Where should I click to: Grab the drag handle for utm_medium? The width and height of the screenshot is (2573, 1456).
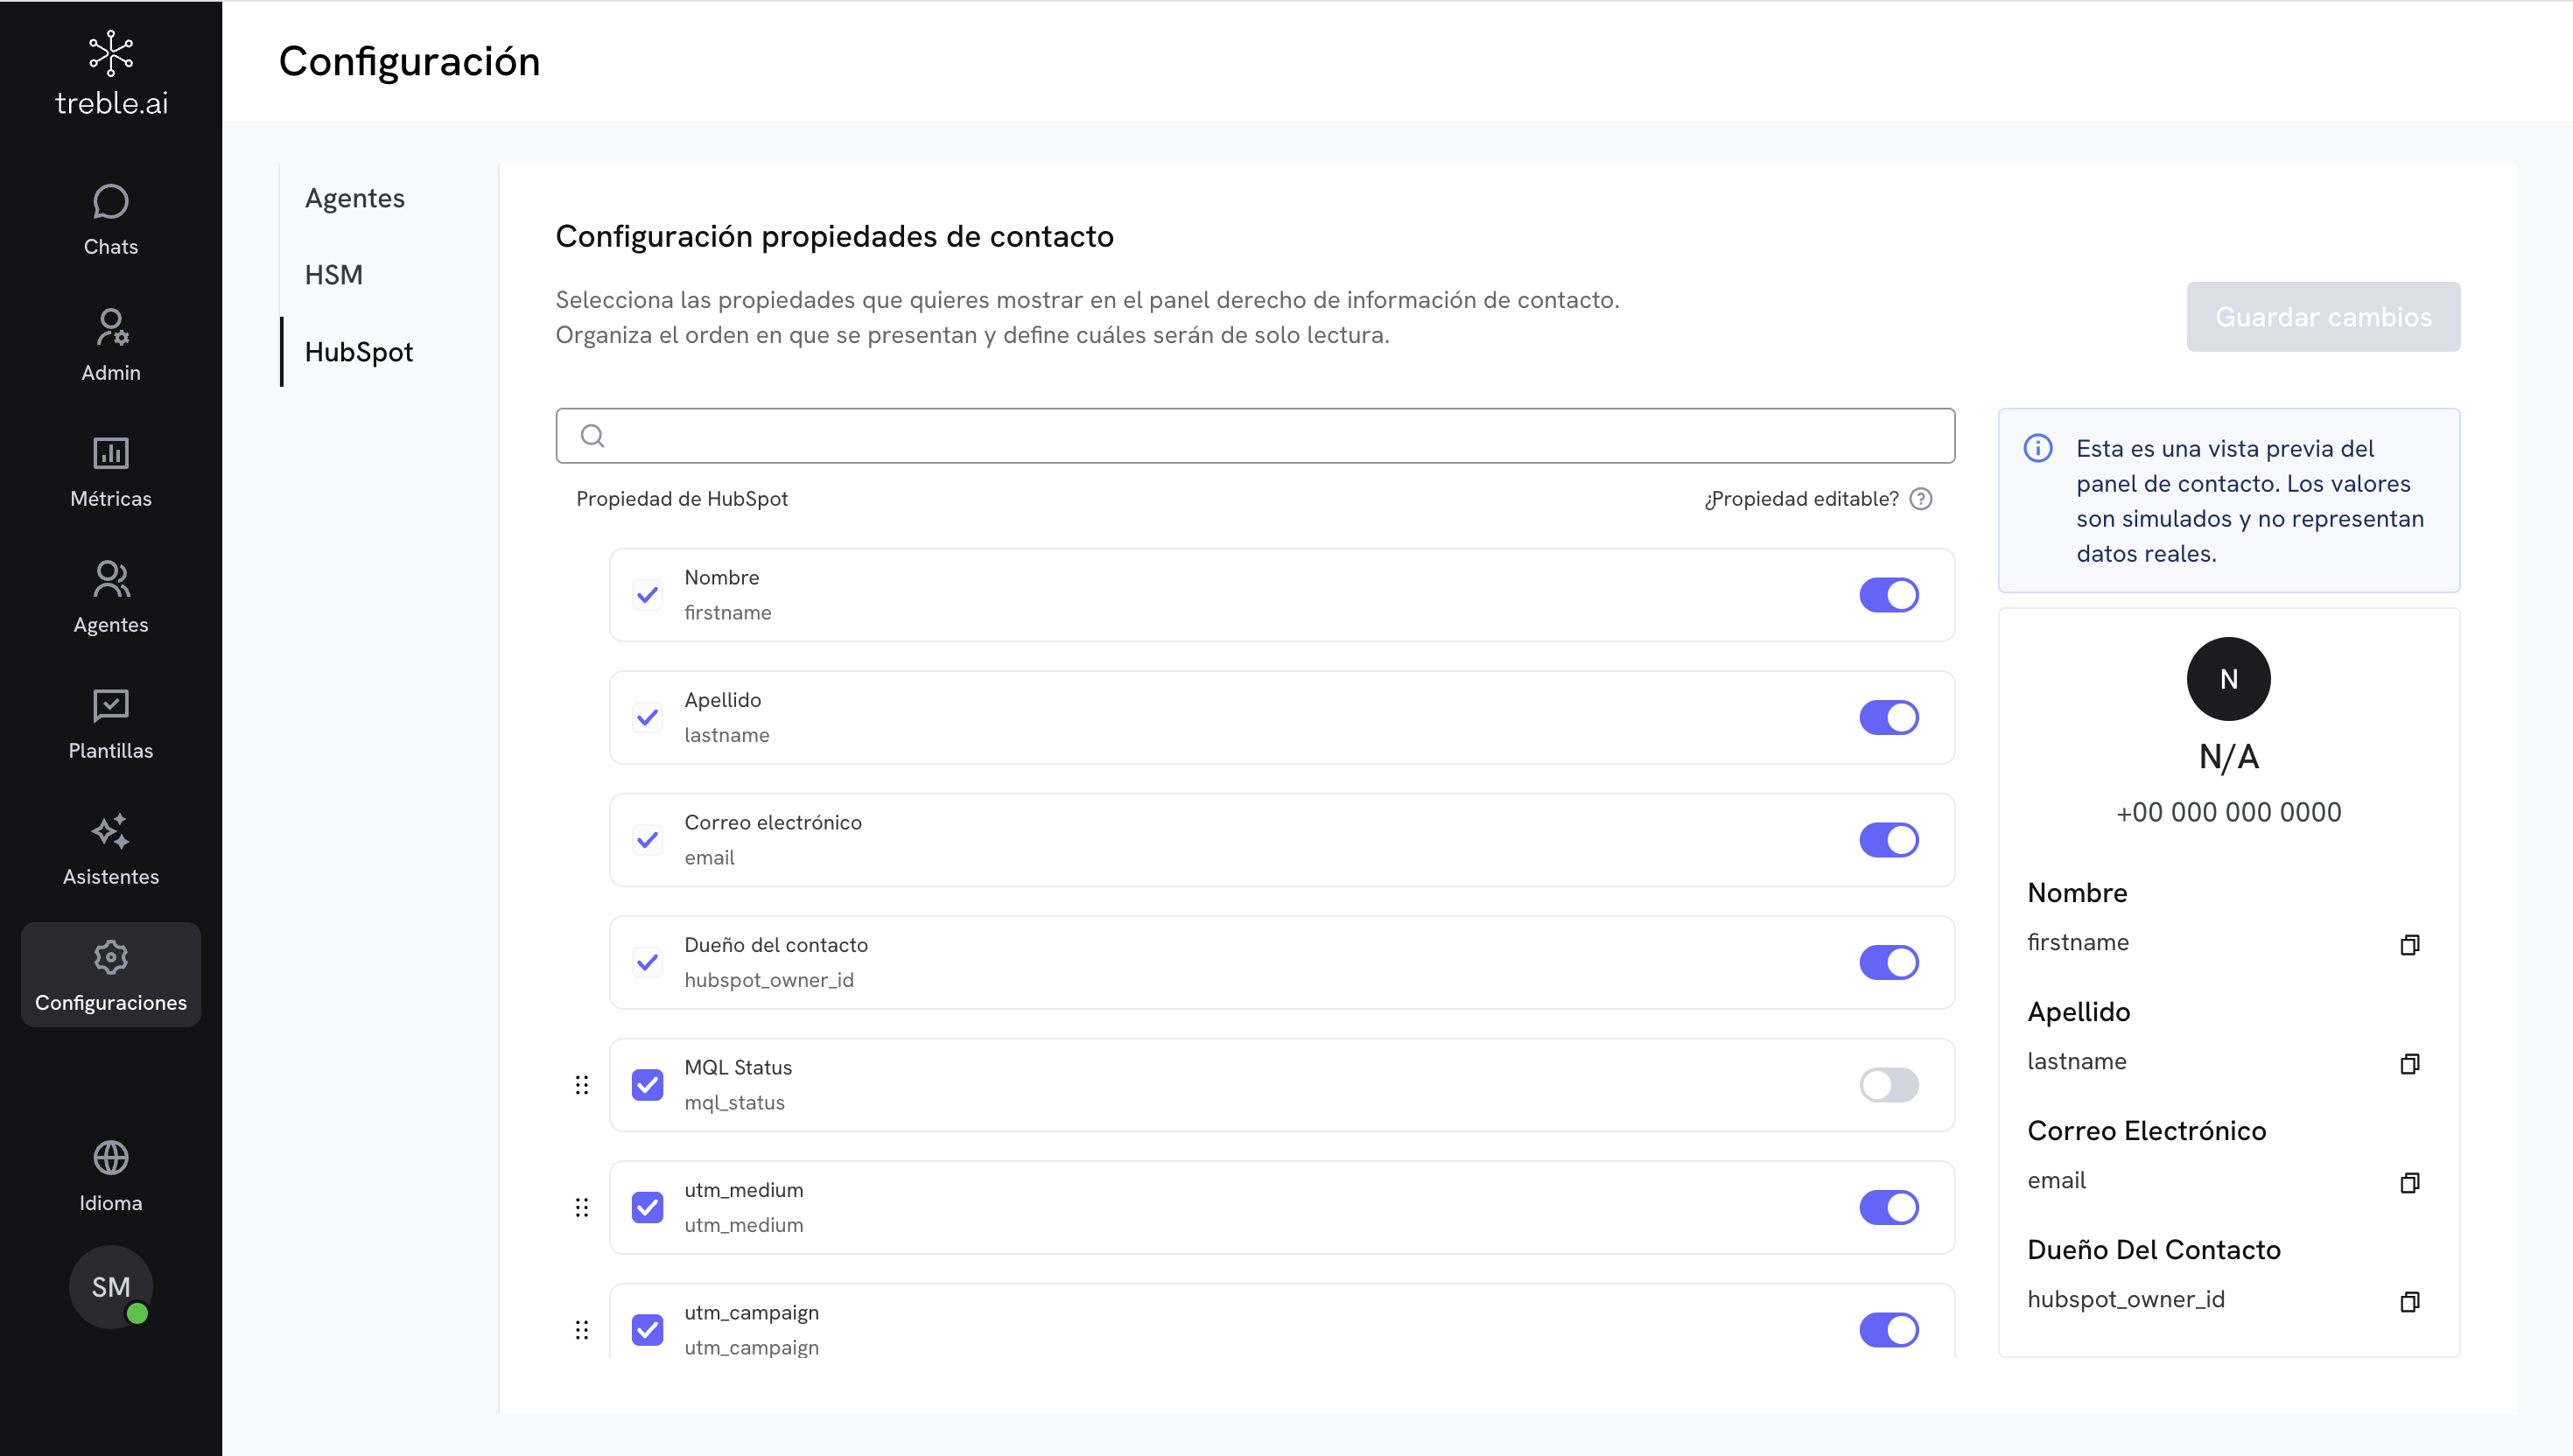point(581,1208)
